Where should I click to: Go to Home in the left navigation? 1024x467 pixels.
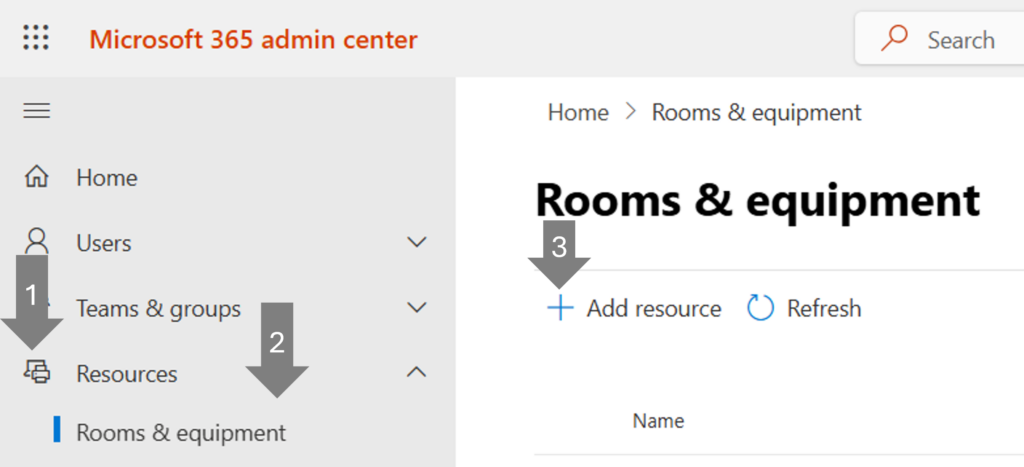107,178
